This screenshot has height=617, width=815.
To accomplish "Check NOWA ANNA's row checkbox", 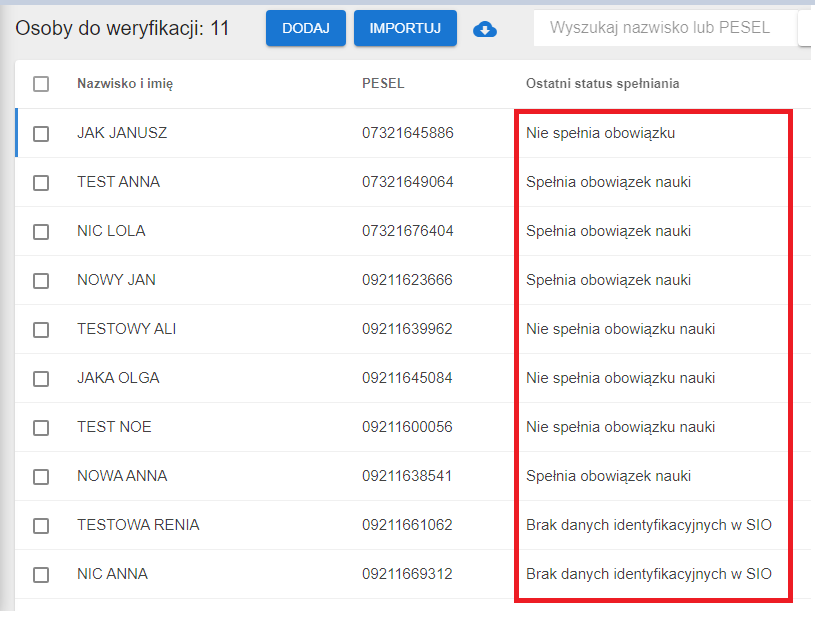I will [x=41, y=475].
